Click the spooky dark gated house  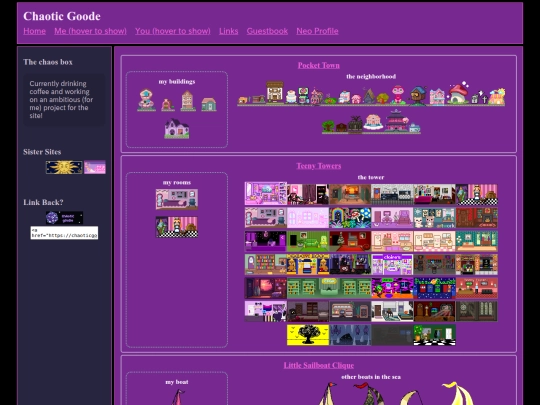coord(355,124)
